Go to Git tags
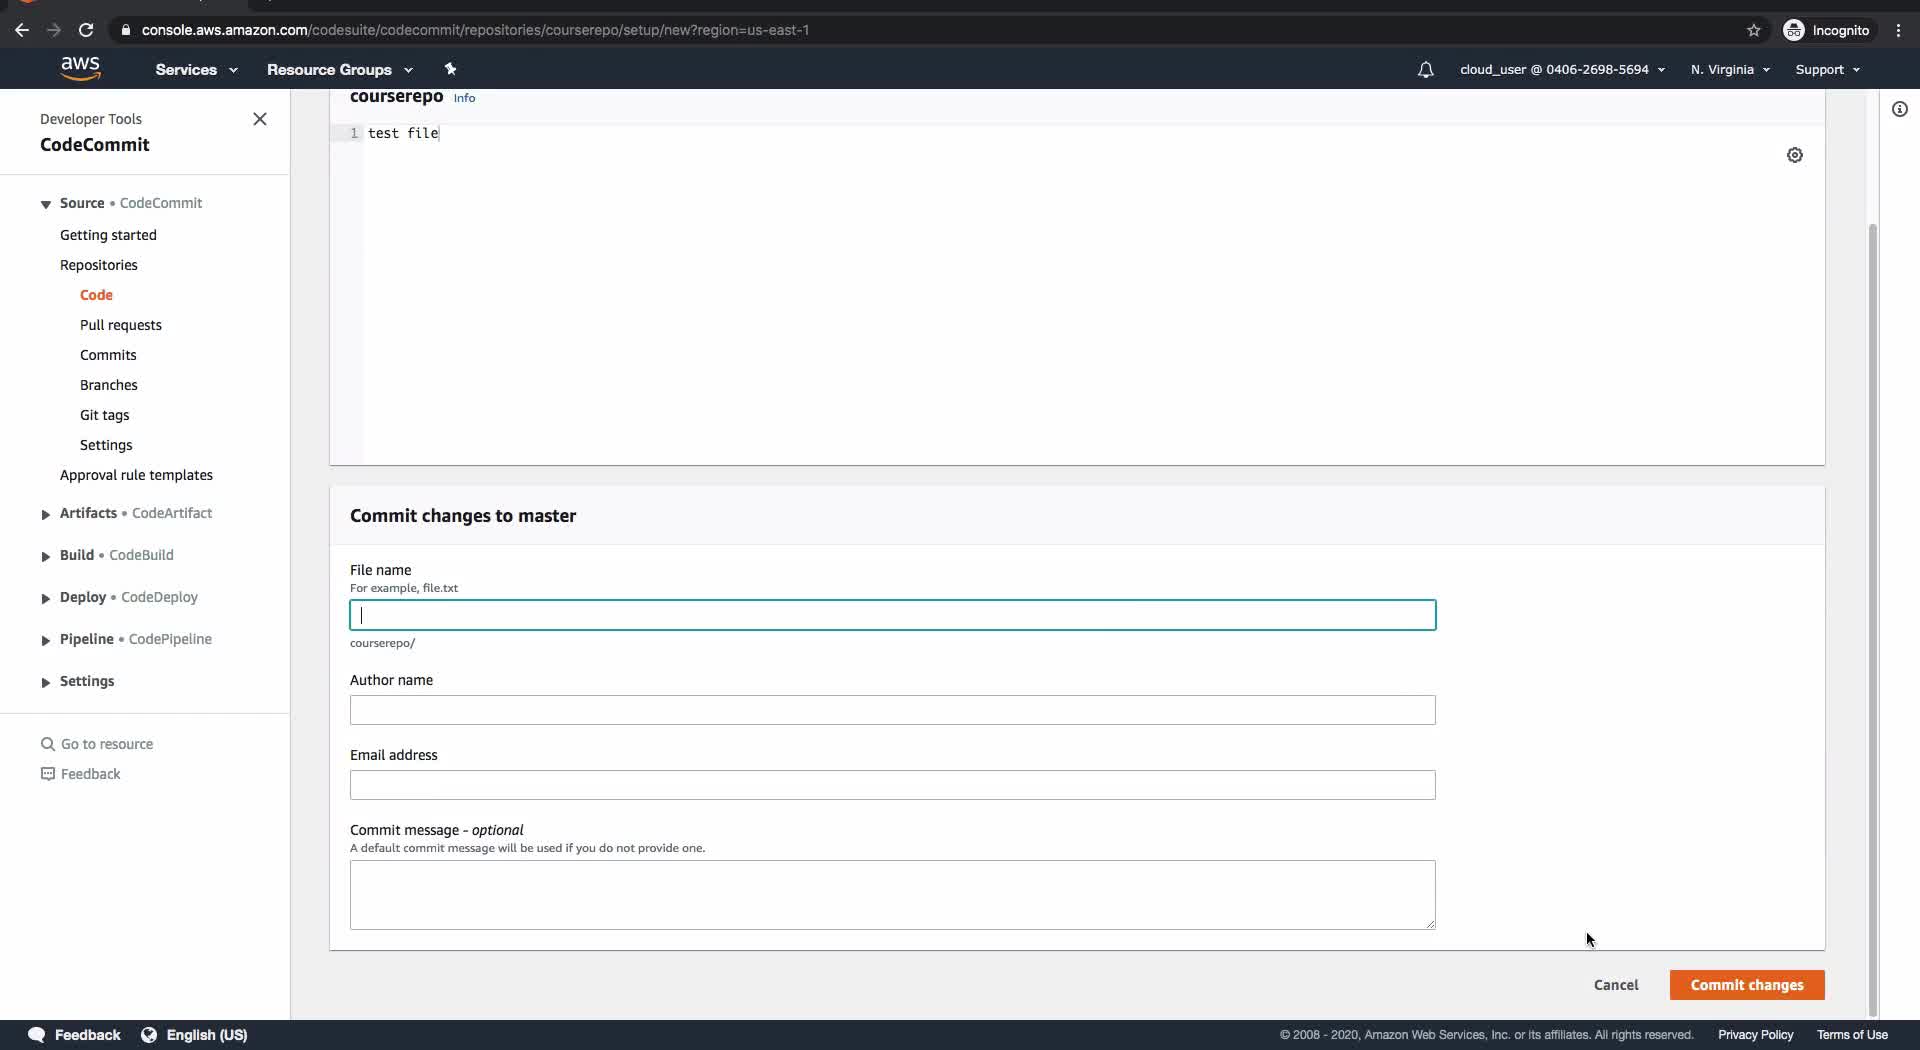The height and width of the screenshot is (1050, 1920). pos(105,415)
